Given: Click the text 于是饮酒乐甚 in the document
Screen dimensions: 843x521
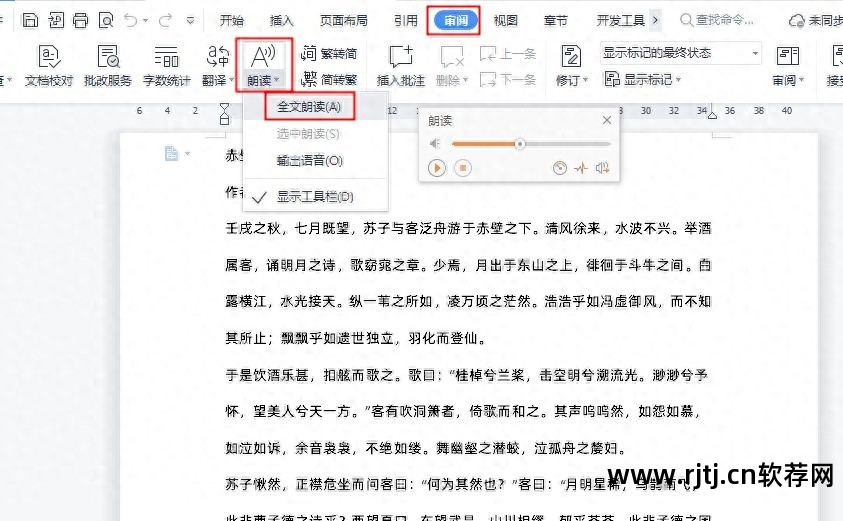Looking at the screenshot, I should pos(267,375).
